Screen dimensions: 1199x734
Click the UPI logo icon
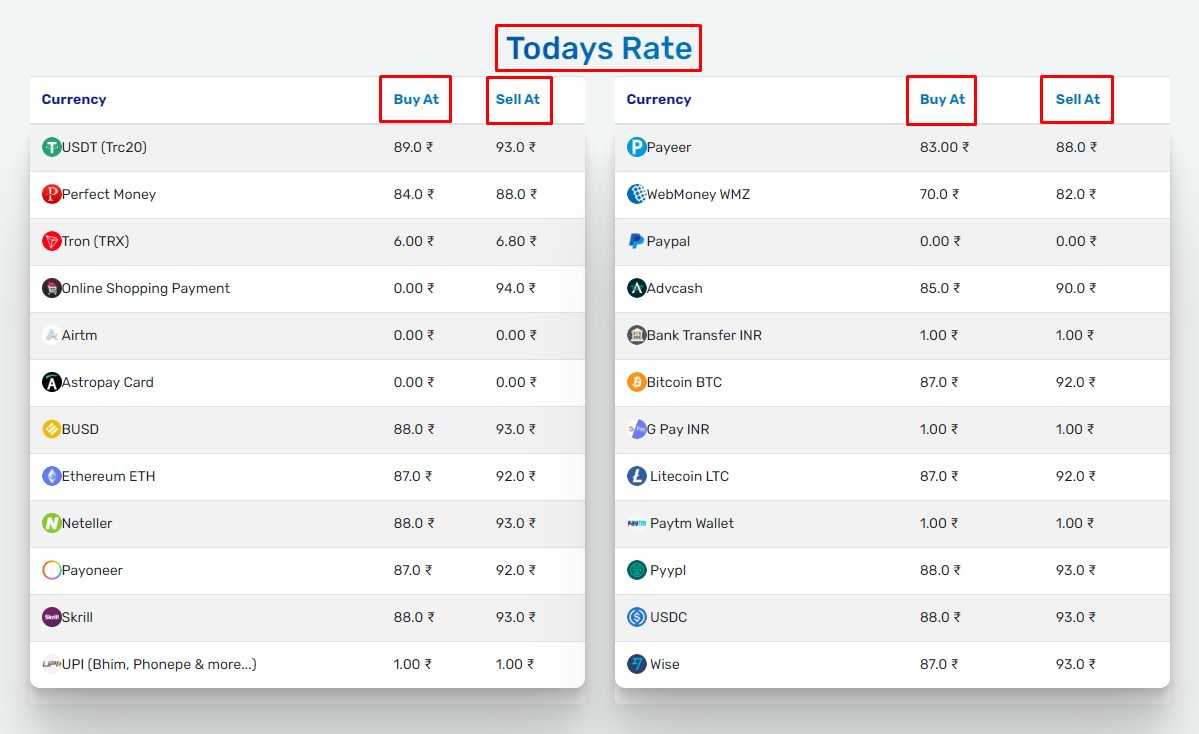click(x=51, y=664)
